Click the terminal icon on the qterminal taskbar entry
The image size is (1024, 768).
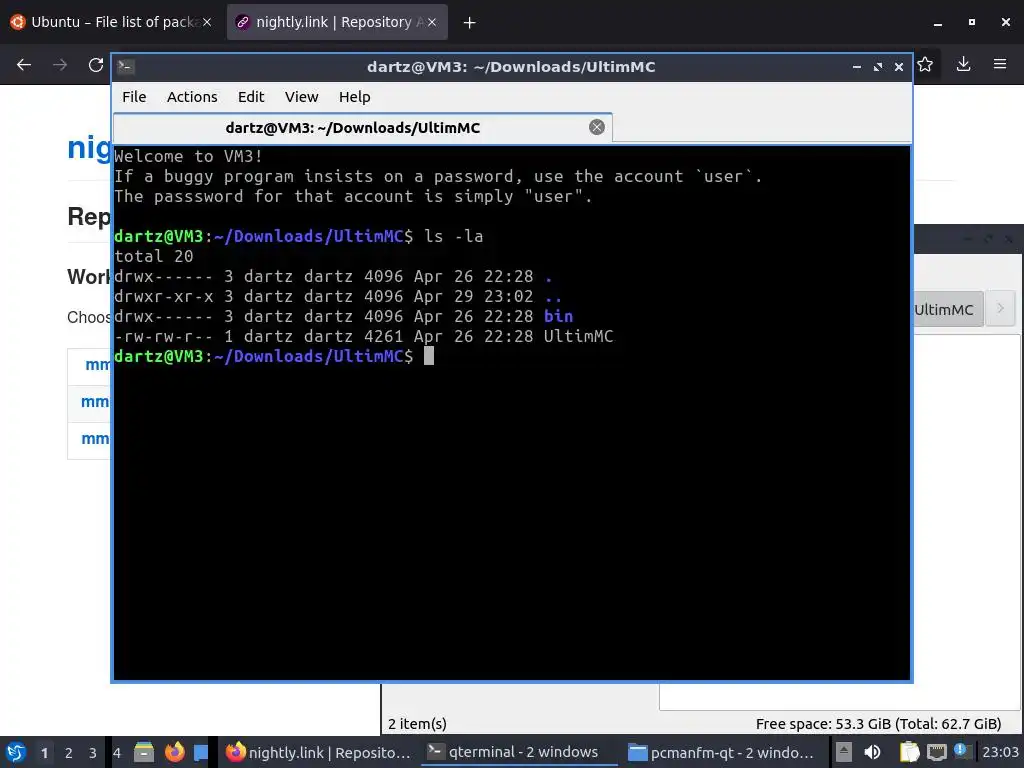pos(436,752)
